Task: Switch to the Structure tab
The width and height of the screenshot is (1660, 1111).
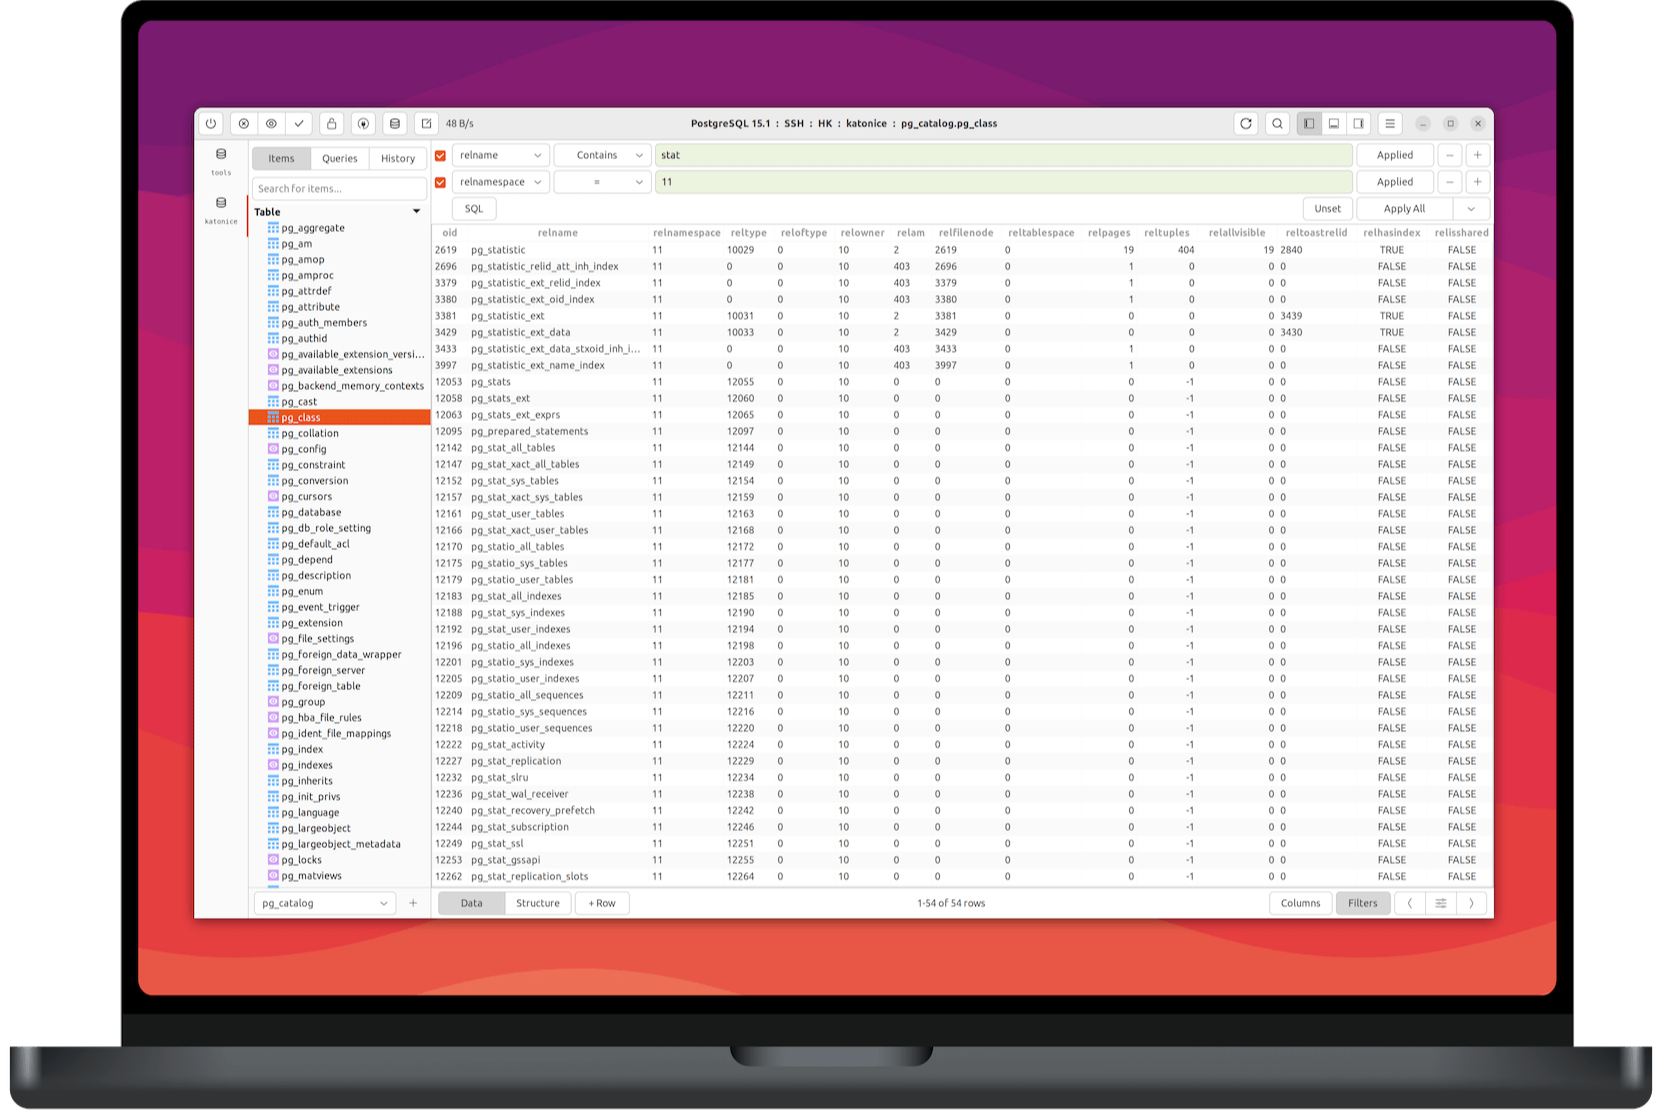Action: 538,902
